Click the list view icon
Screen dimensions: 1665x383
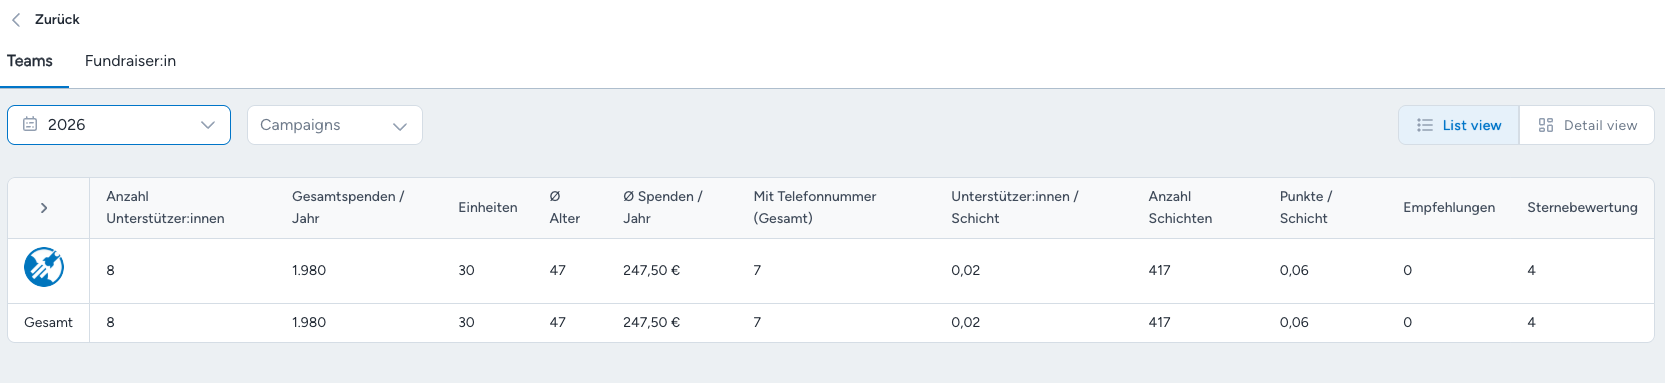[1425, 126]
